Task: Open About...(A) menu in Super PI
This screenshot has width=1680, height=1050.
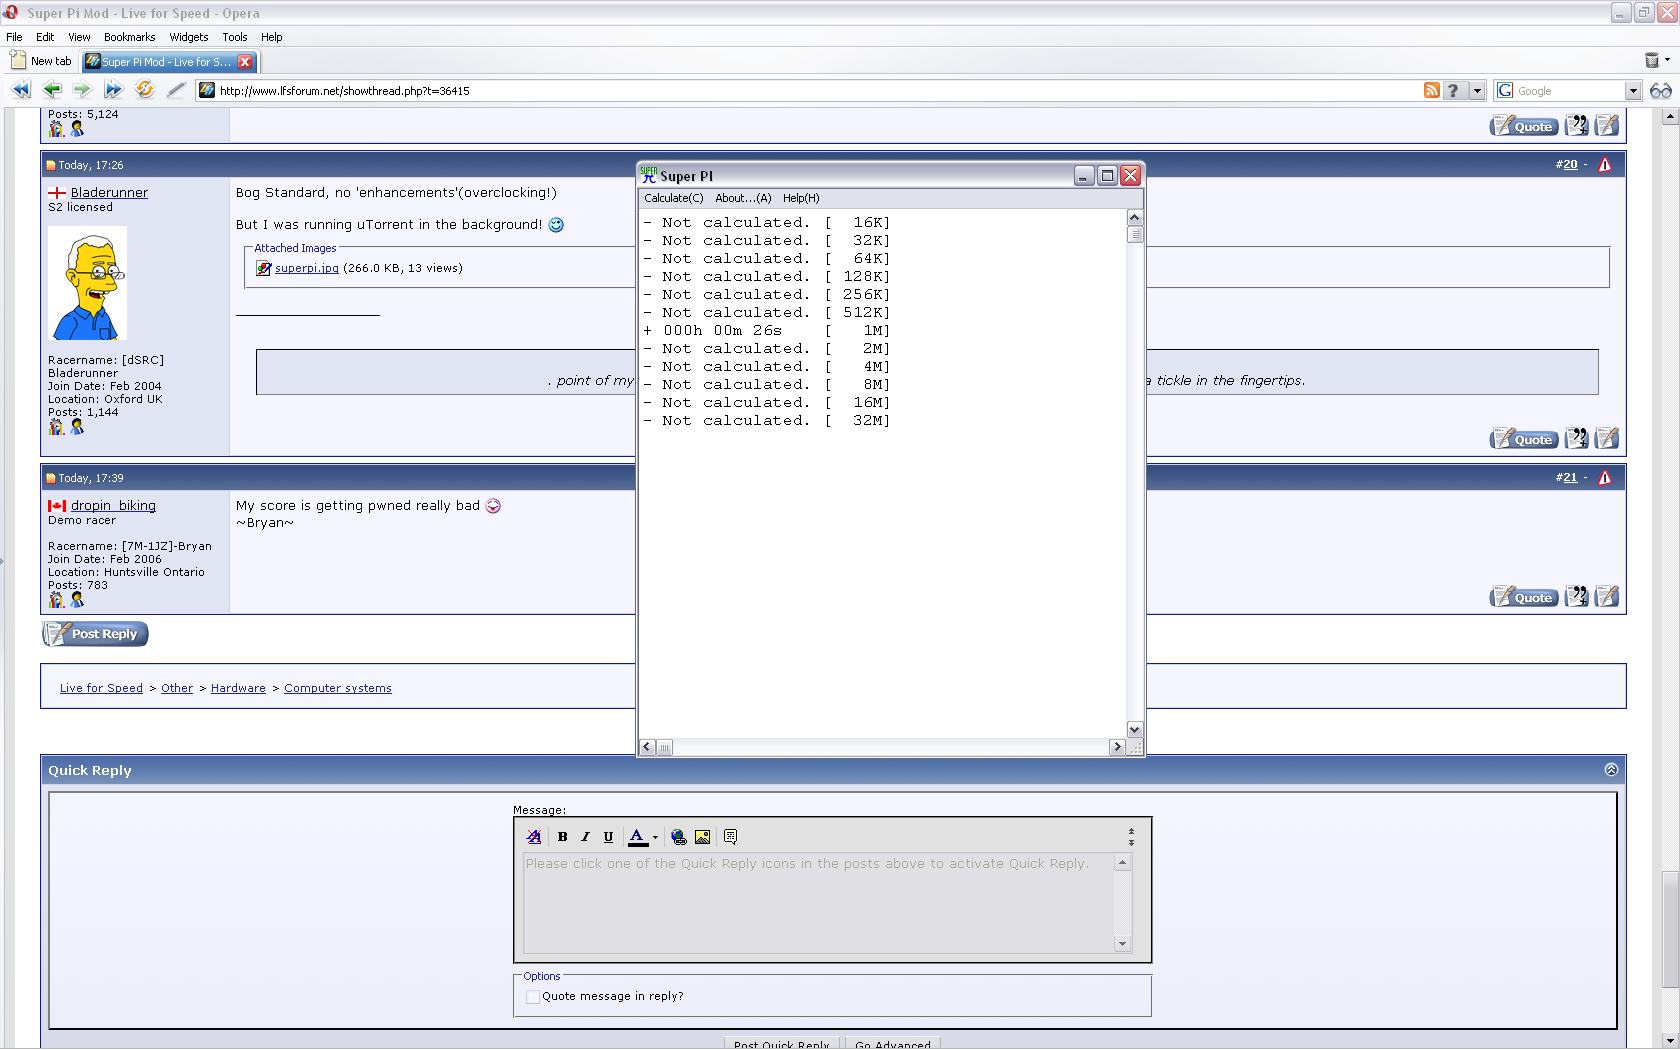Action: pyautogui.click(x=743, y=198)
